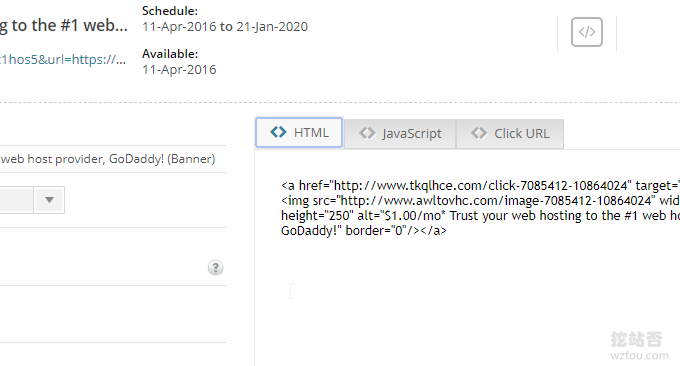
Task: Open the truncated 1hos5&url=https link
Action: pyautogui.click(x=63, y=59)
